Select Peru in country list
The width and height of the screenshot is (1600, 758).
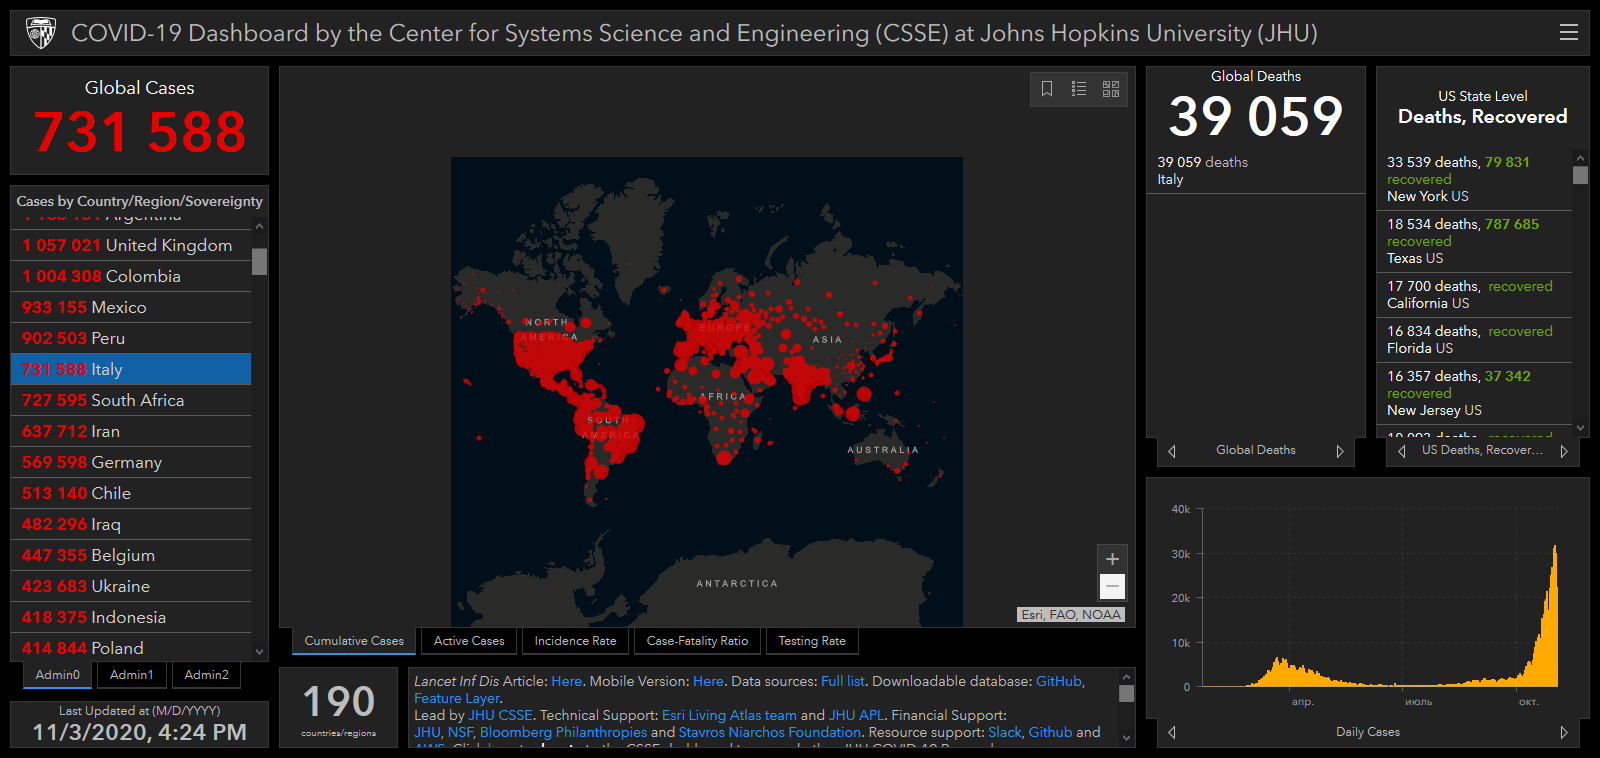[x=131, y=338]
